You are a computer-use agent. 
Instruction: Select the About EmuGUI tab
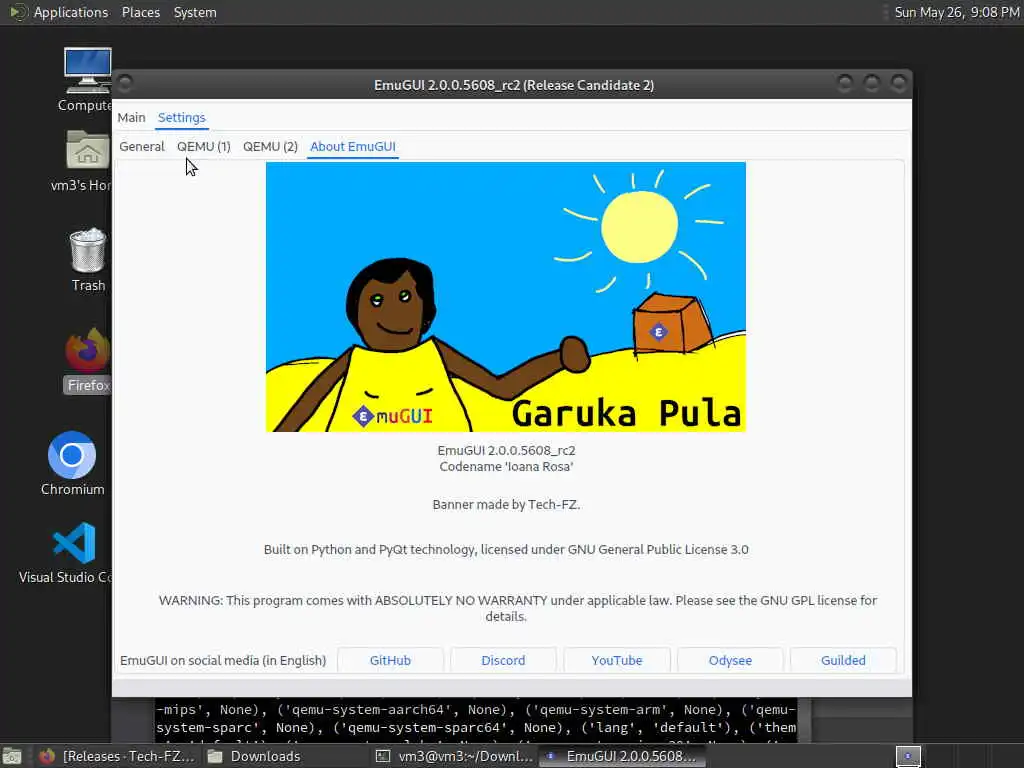[x=353, y=146]
